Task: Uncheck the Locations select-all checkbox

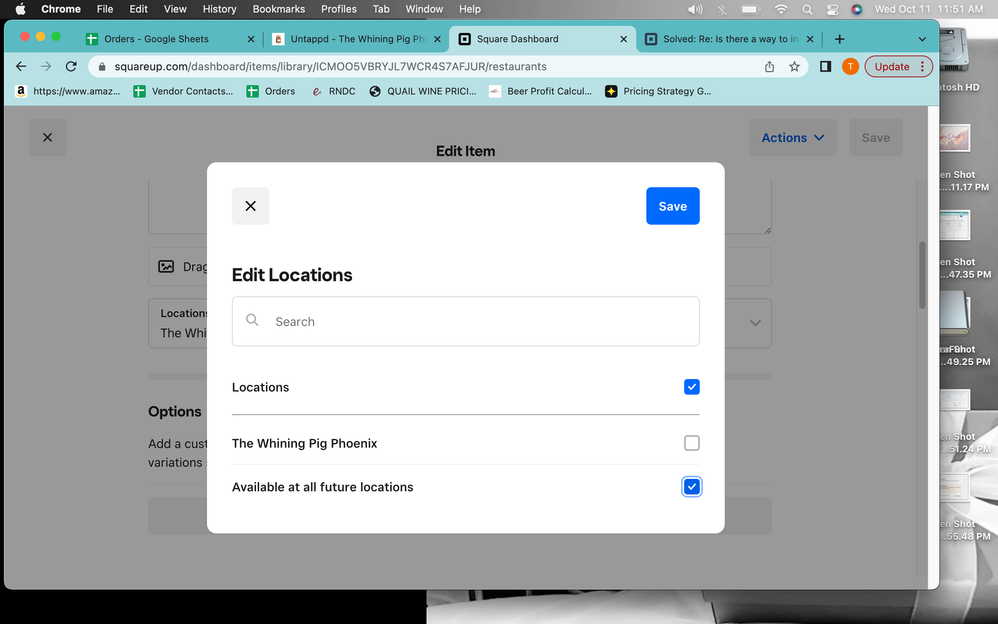Action: (x=691, y=387)
